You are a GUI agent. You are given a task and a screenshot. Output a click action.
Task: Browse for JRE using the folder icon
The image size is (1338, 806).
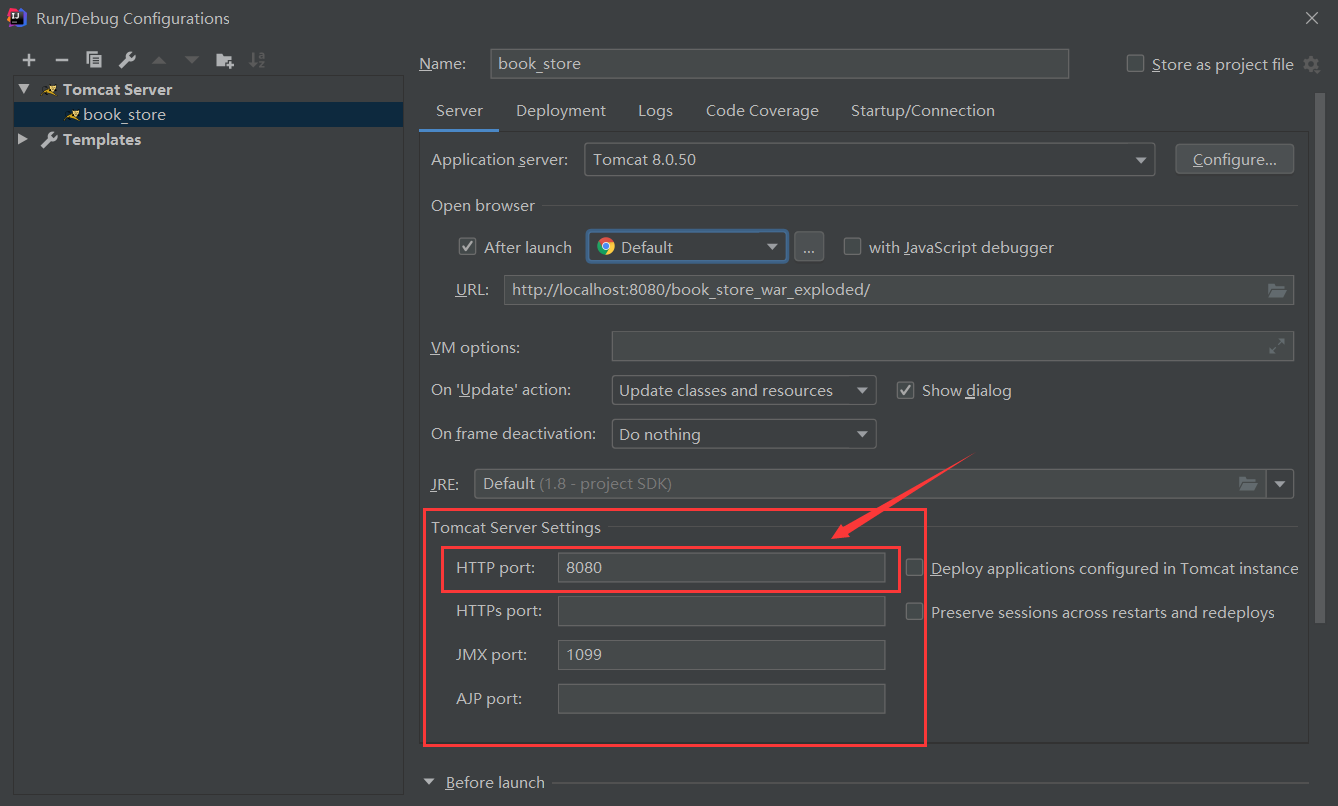pyautogui.click(x=1248, y=483)
